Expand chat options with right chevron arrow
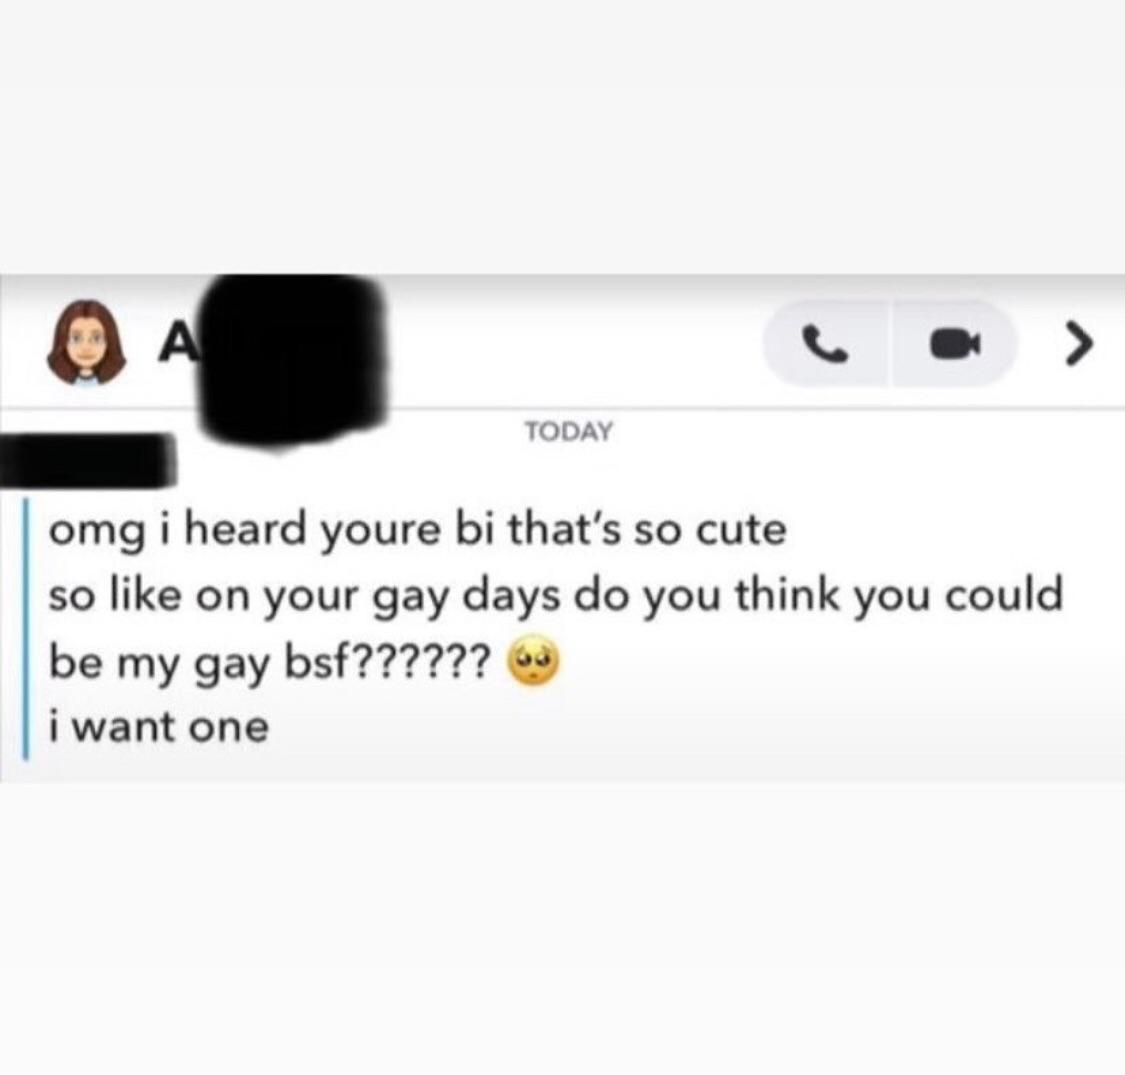The height and width of the screenshot is (1075, 1125). coord(1078,343)
